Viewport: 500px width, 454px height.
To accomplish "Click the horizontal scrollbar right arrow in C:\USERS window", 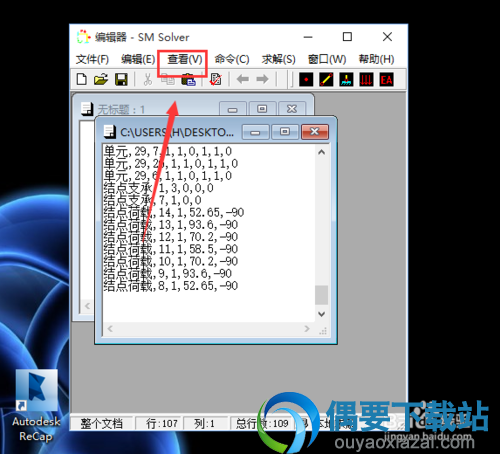I will click(x=307, y=329).
